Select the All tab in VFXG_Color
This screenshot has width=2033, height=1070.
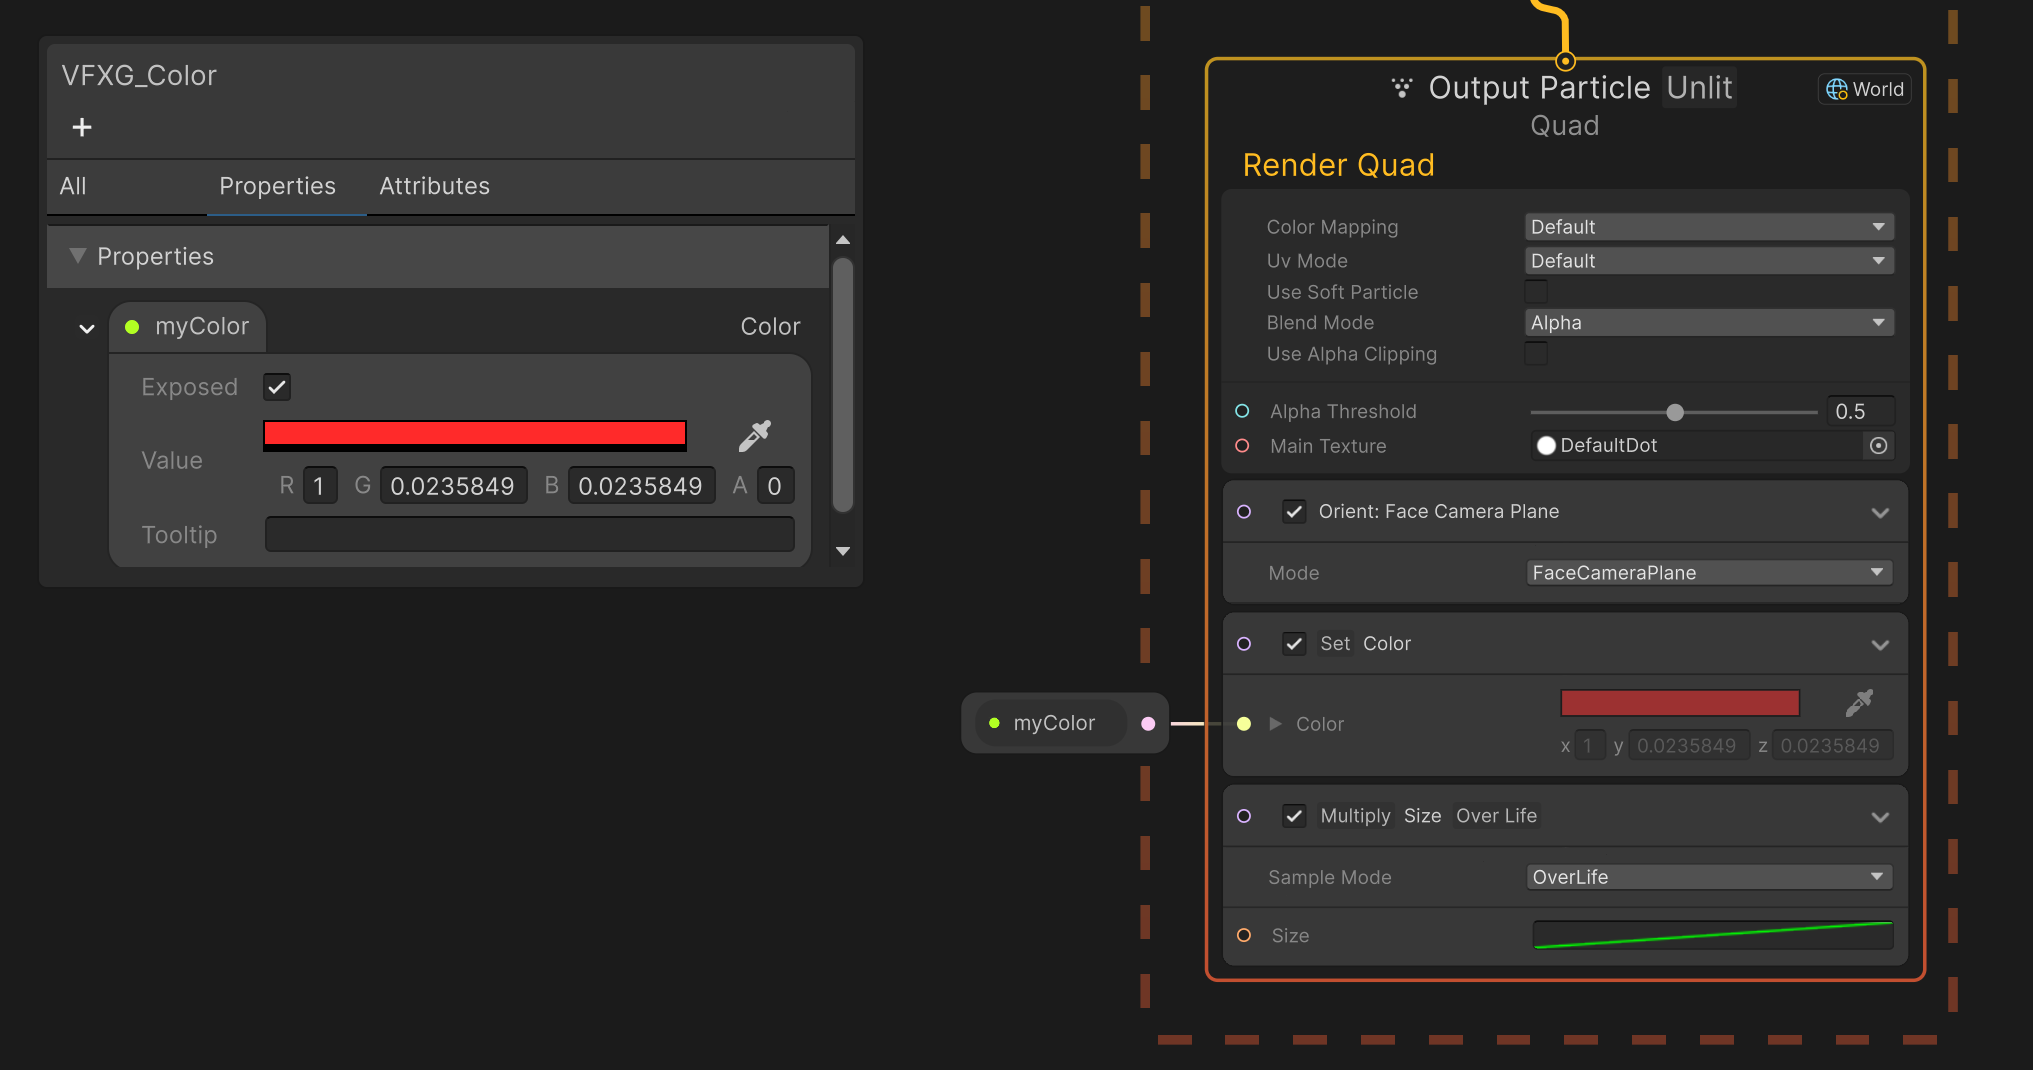click(x=72, y=186)
